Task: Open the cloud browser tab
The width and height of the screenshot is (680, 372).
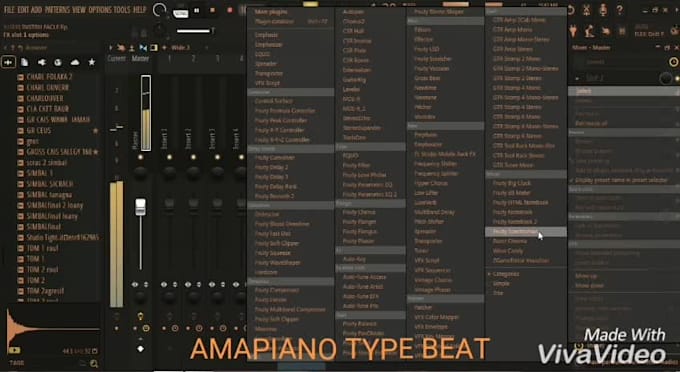Action: tap(75, 62)
